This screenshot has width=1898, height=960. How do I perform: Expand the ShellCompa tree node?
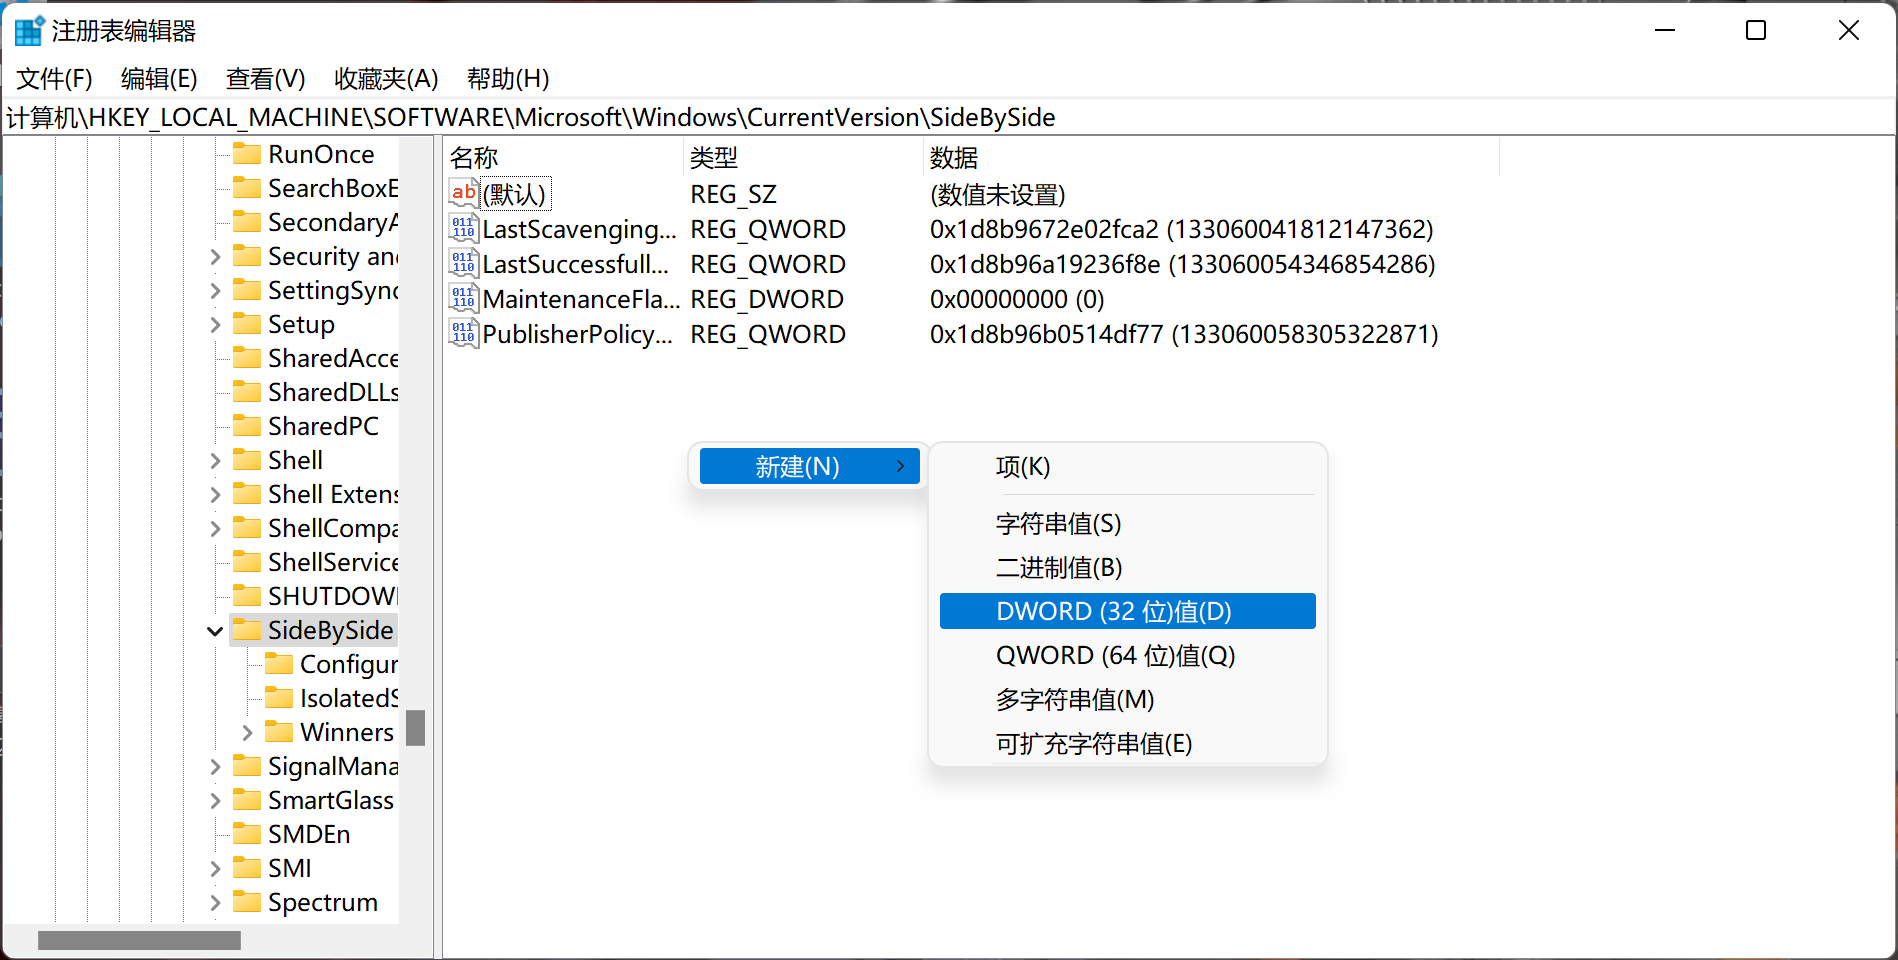(x=215, y=529)
